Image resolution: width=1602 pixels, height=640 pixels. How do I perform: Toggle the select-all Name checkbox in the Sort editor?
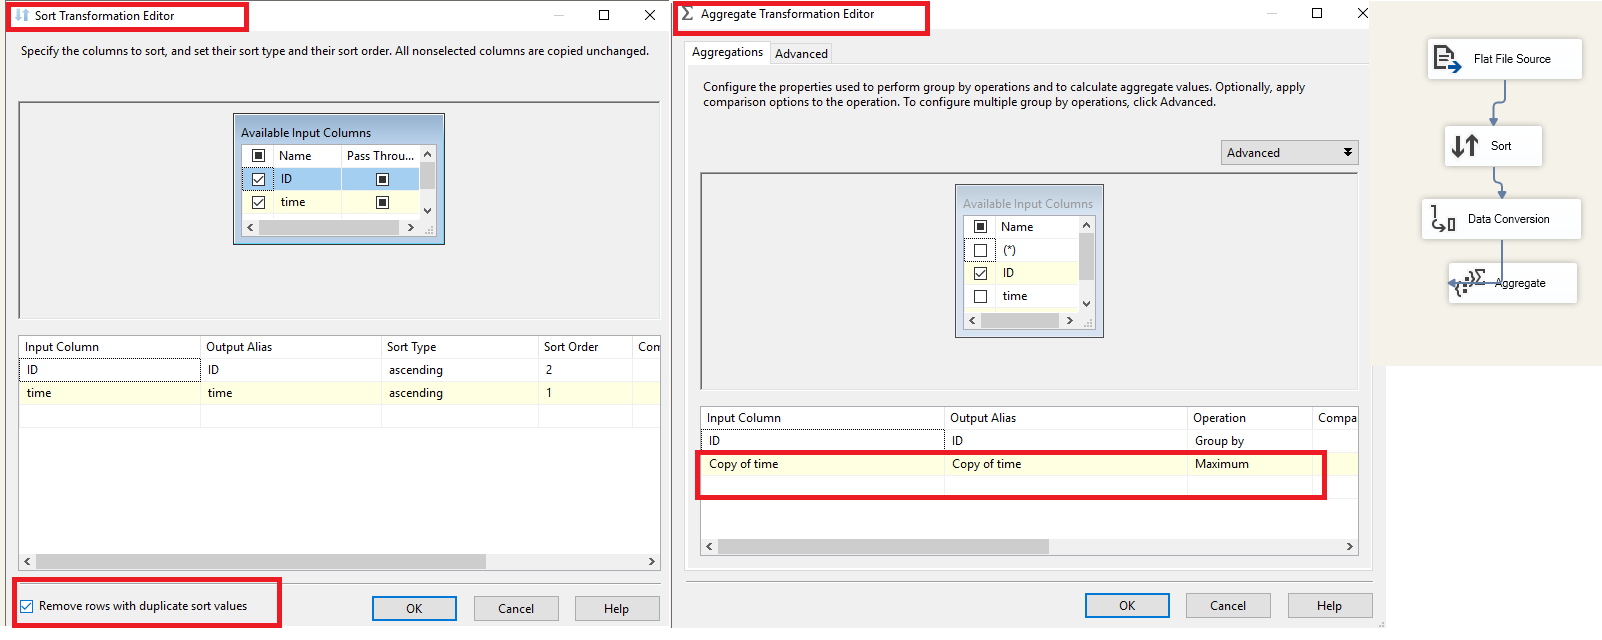click(x=259, y=155)
